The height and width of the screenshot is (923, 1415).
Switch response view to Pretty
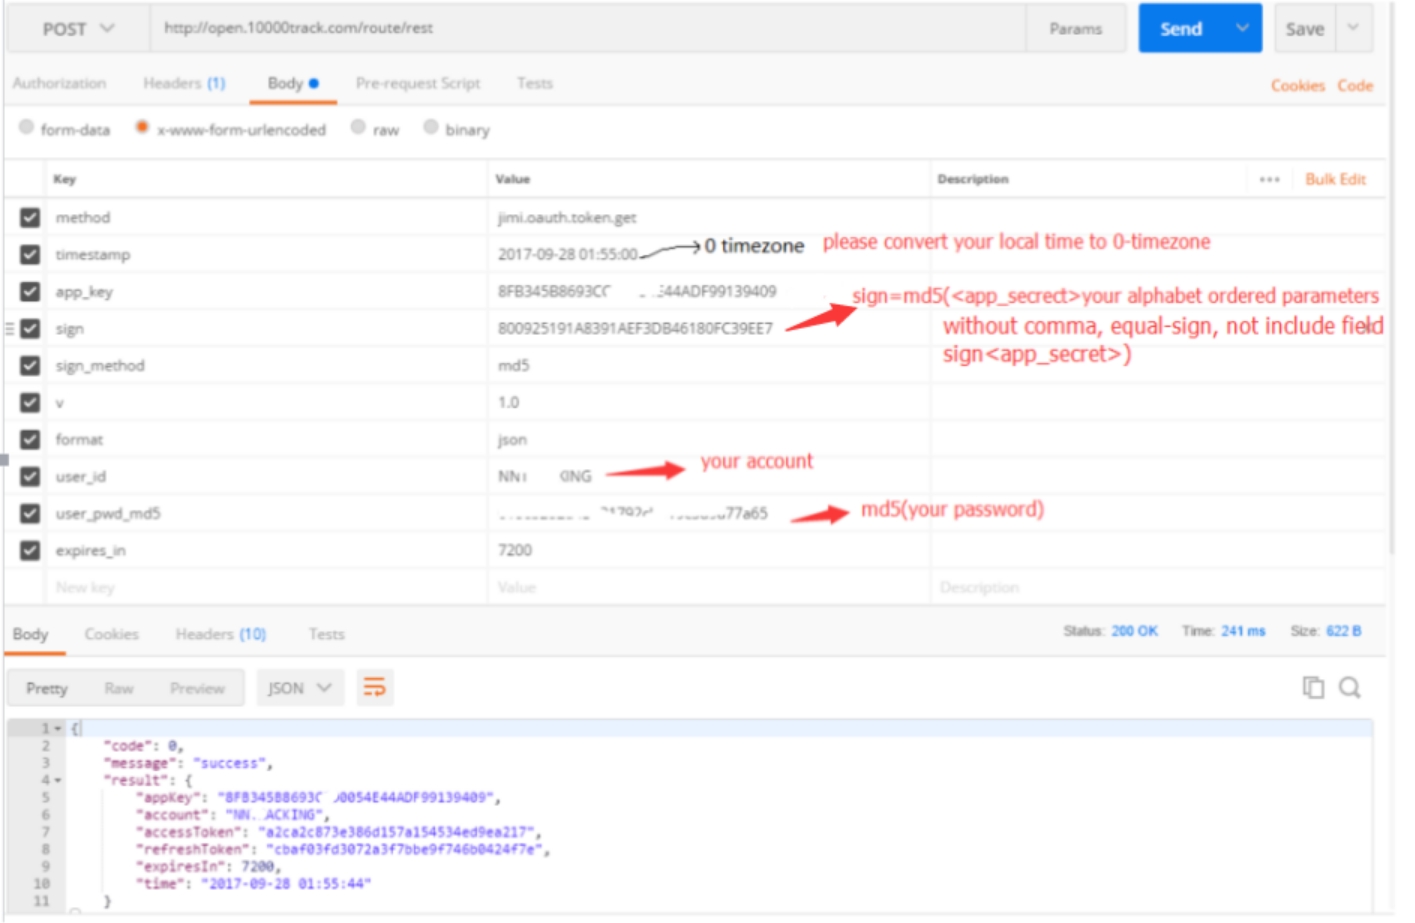[x=47, y=688]
